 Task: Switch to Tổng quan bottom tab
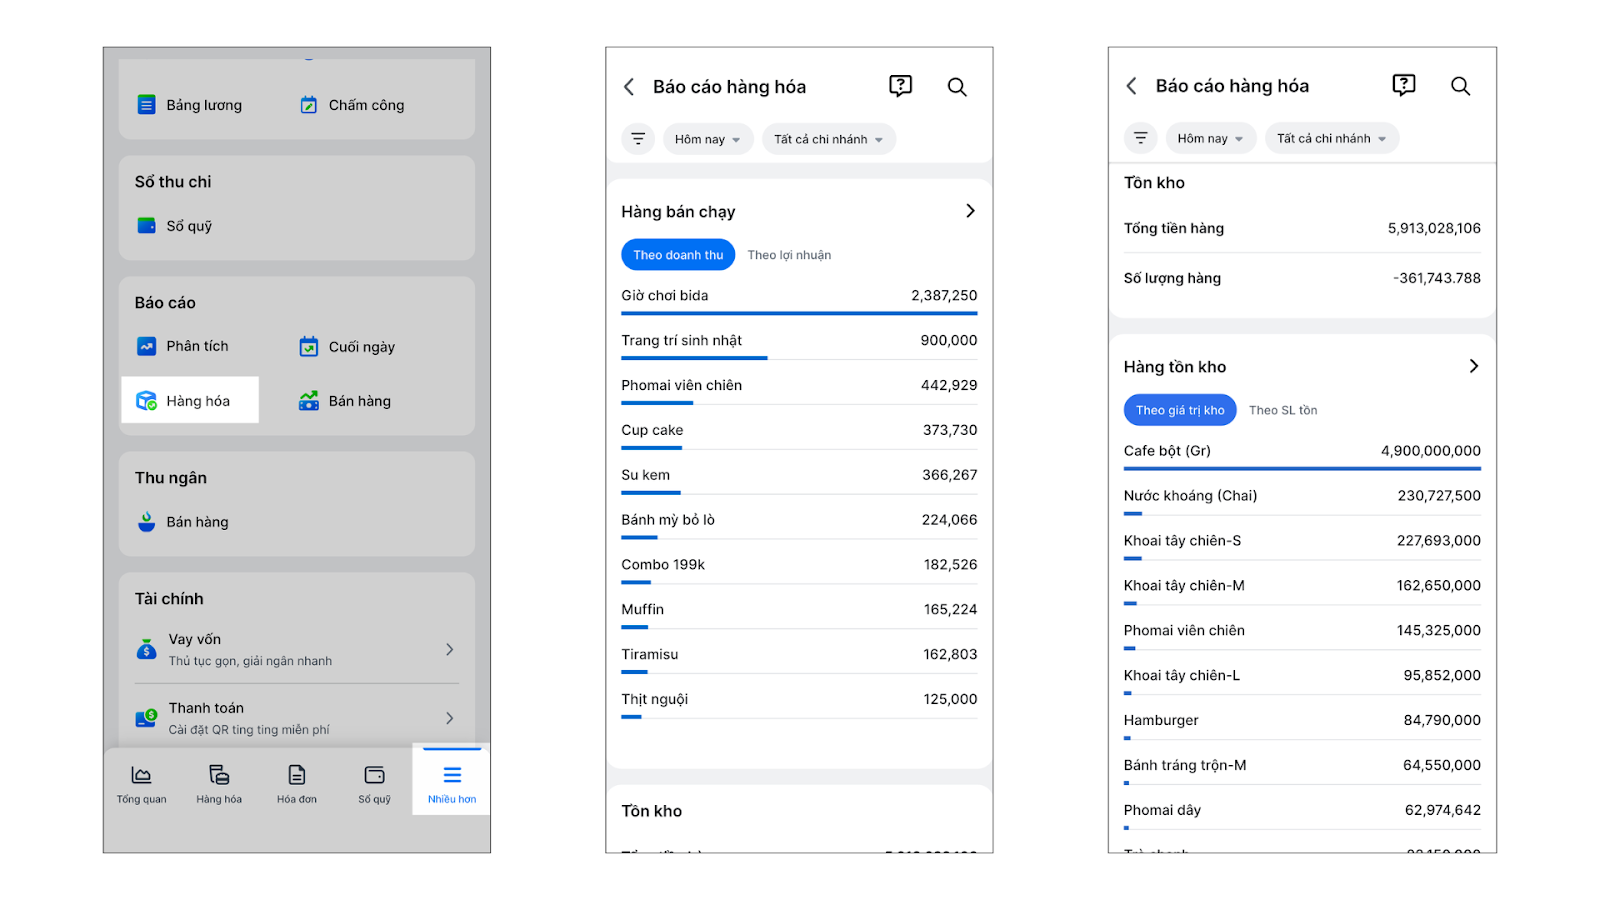[142, 784]
